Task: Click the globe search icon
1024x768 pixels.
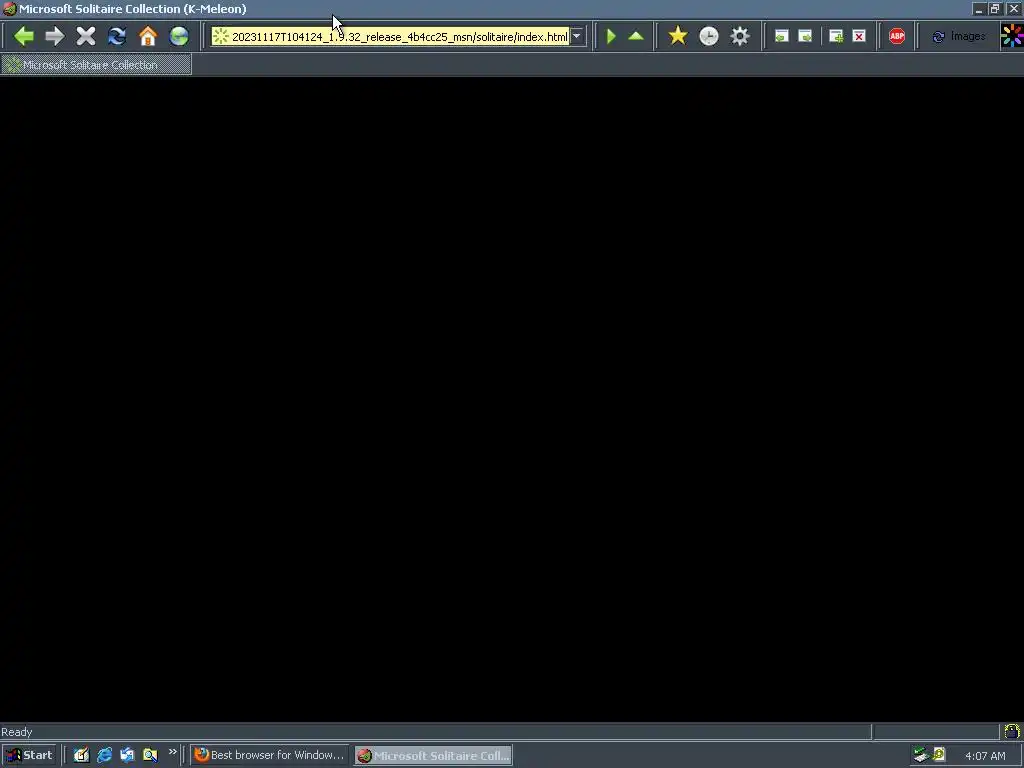Action: 179,36
